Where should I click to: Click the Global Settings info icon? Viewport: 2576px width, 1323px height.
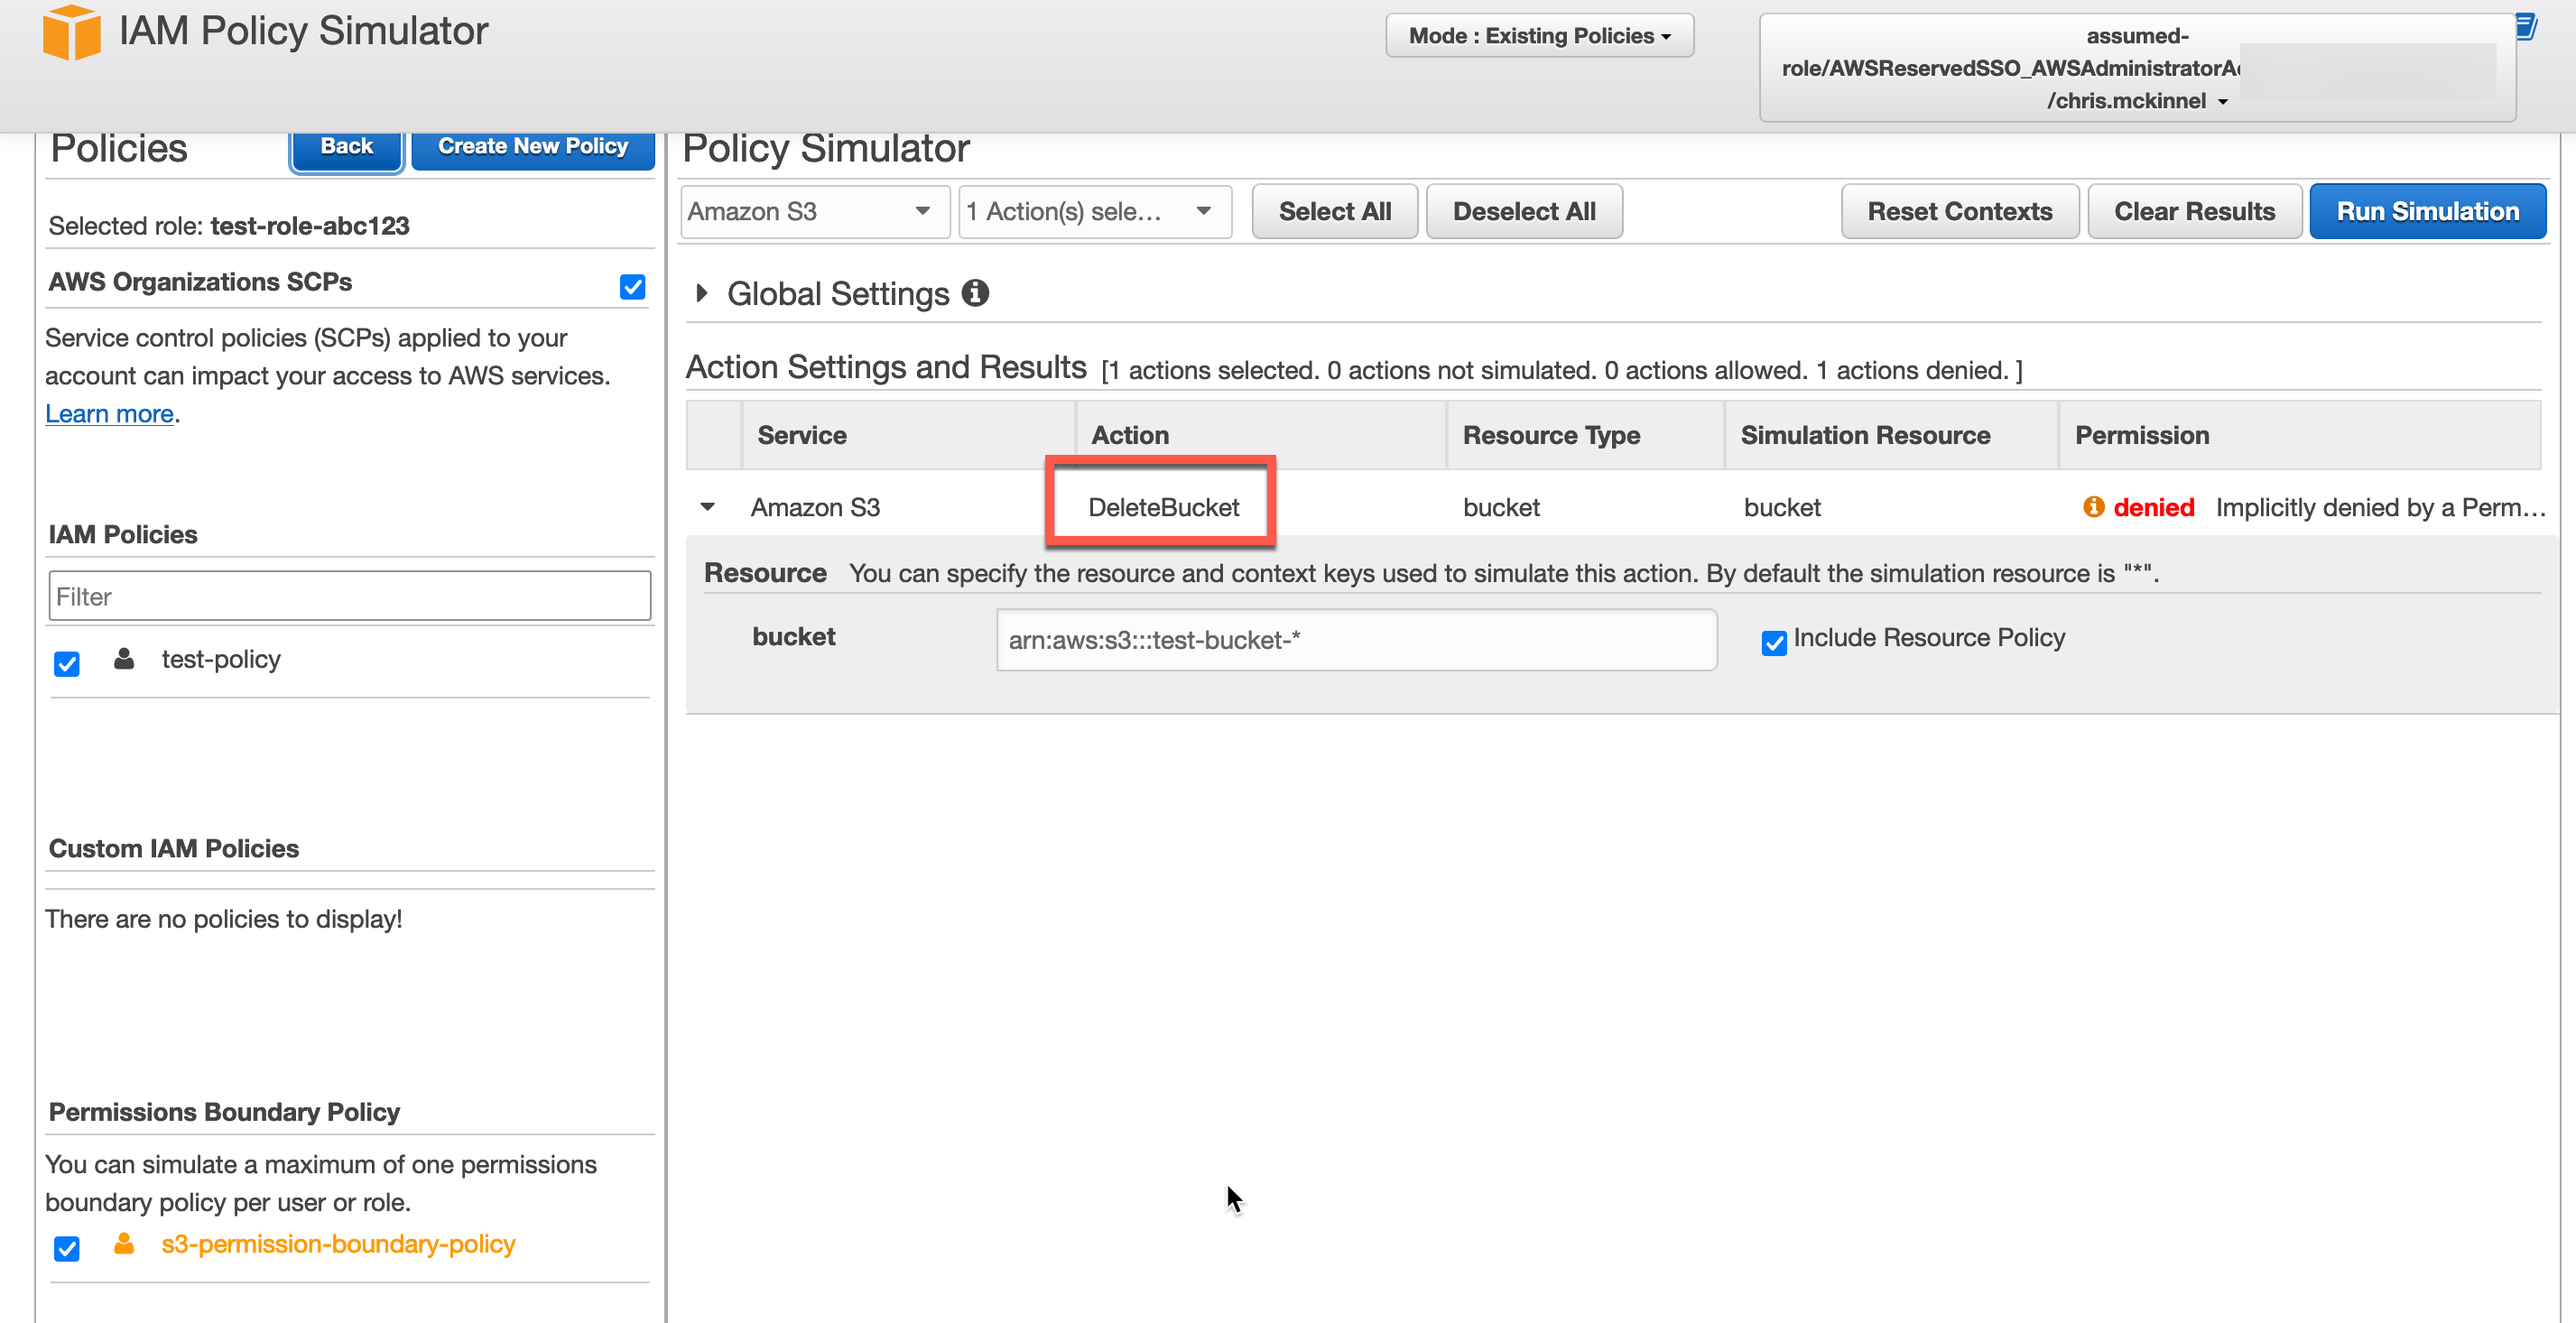tap(975, 293)
